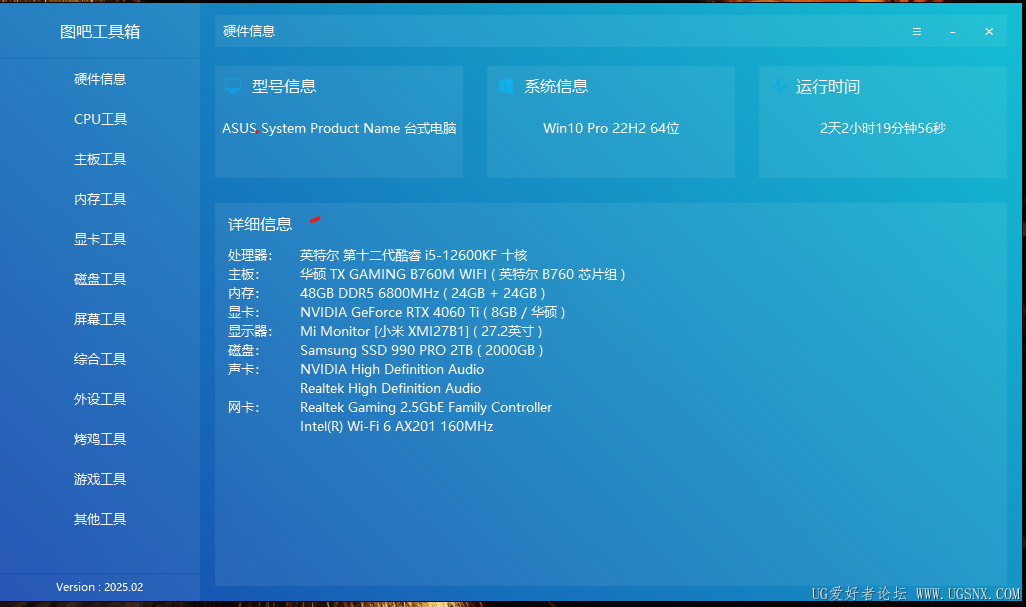Image resolution: width=1026 pixels, height=607 pixels.
Task: Click the Intel(R) Wi-Fi 6 AX201 160MHz line
Action: tap(397, 426)
